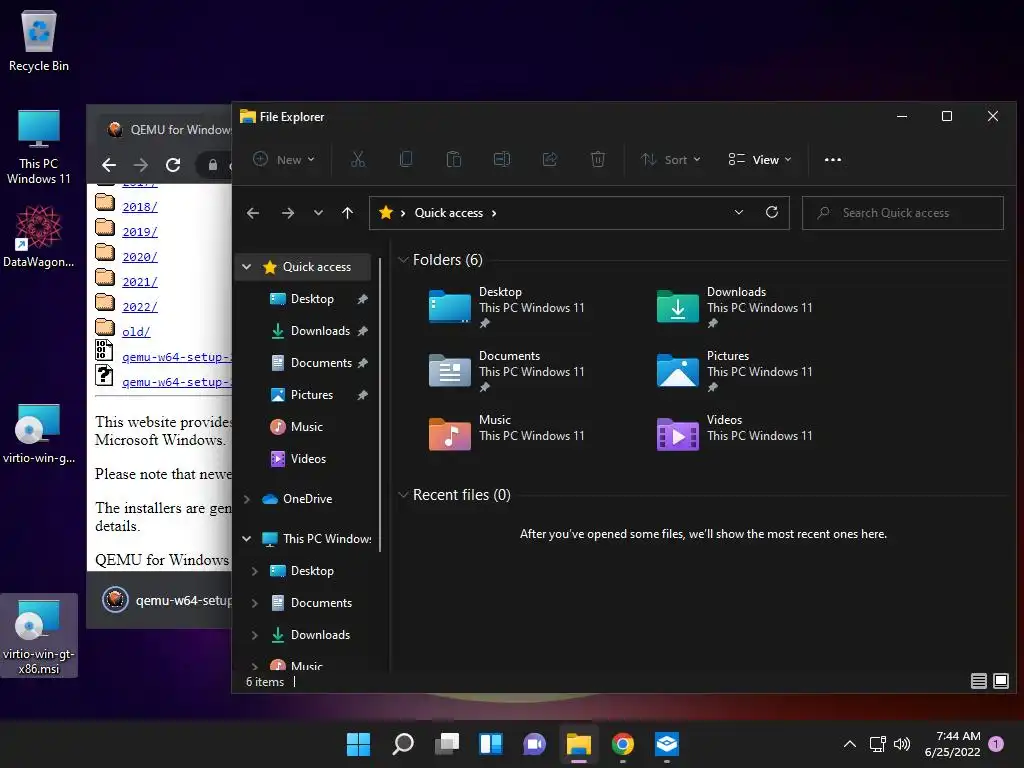
Task: Open the Downloads folder tile
Action: coord(734,306)
